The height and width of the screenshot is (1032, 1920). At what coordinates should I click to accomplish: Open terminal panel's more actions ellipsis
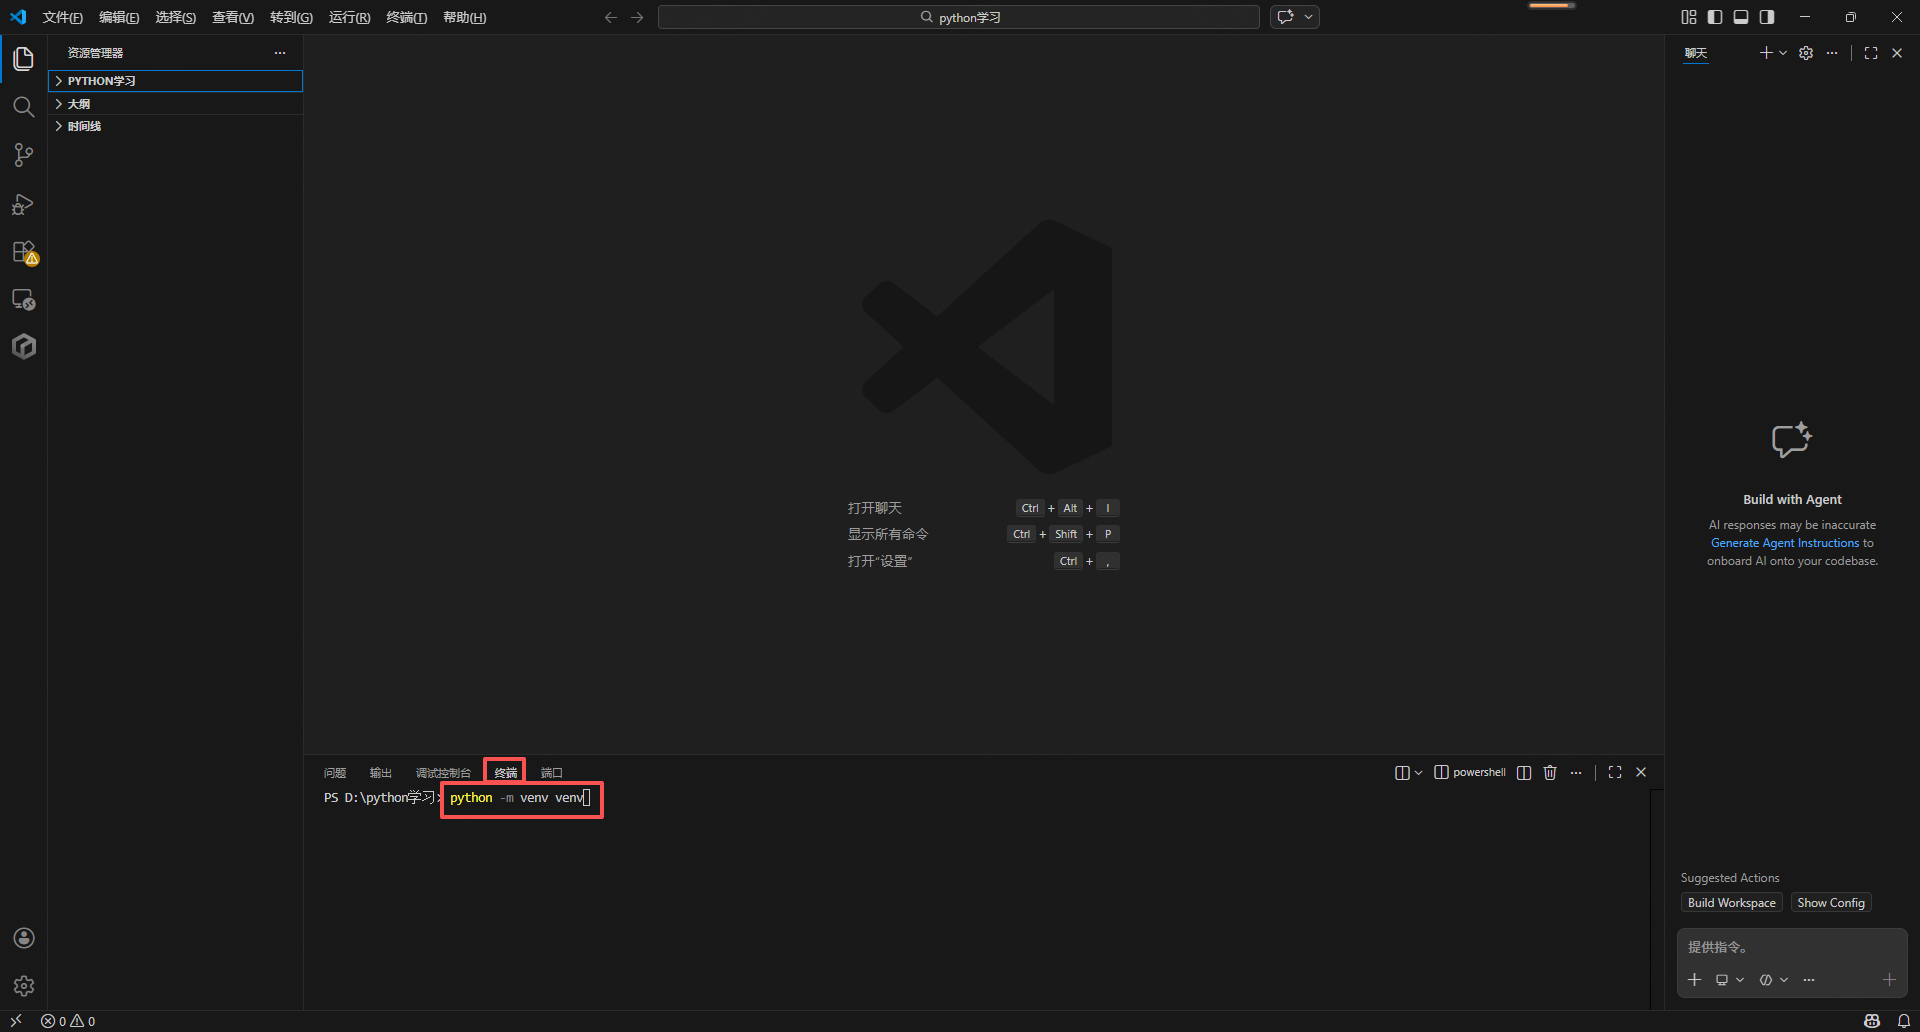[1576, 773]
